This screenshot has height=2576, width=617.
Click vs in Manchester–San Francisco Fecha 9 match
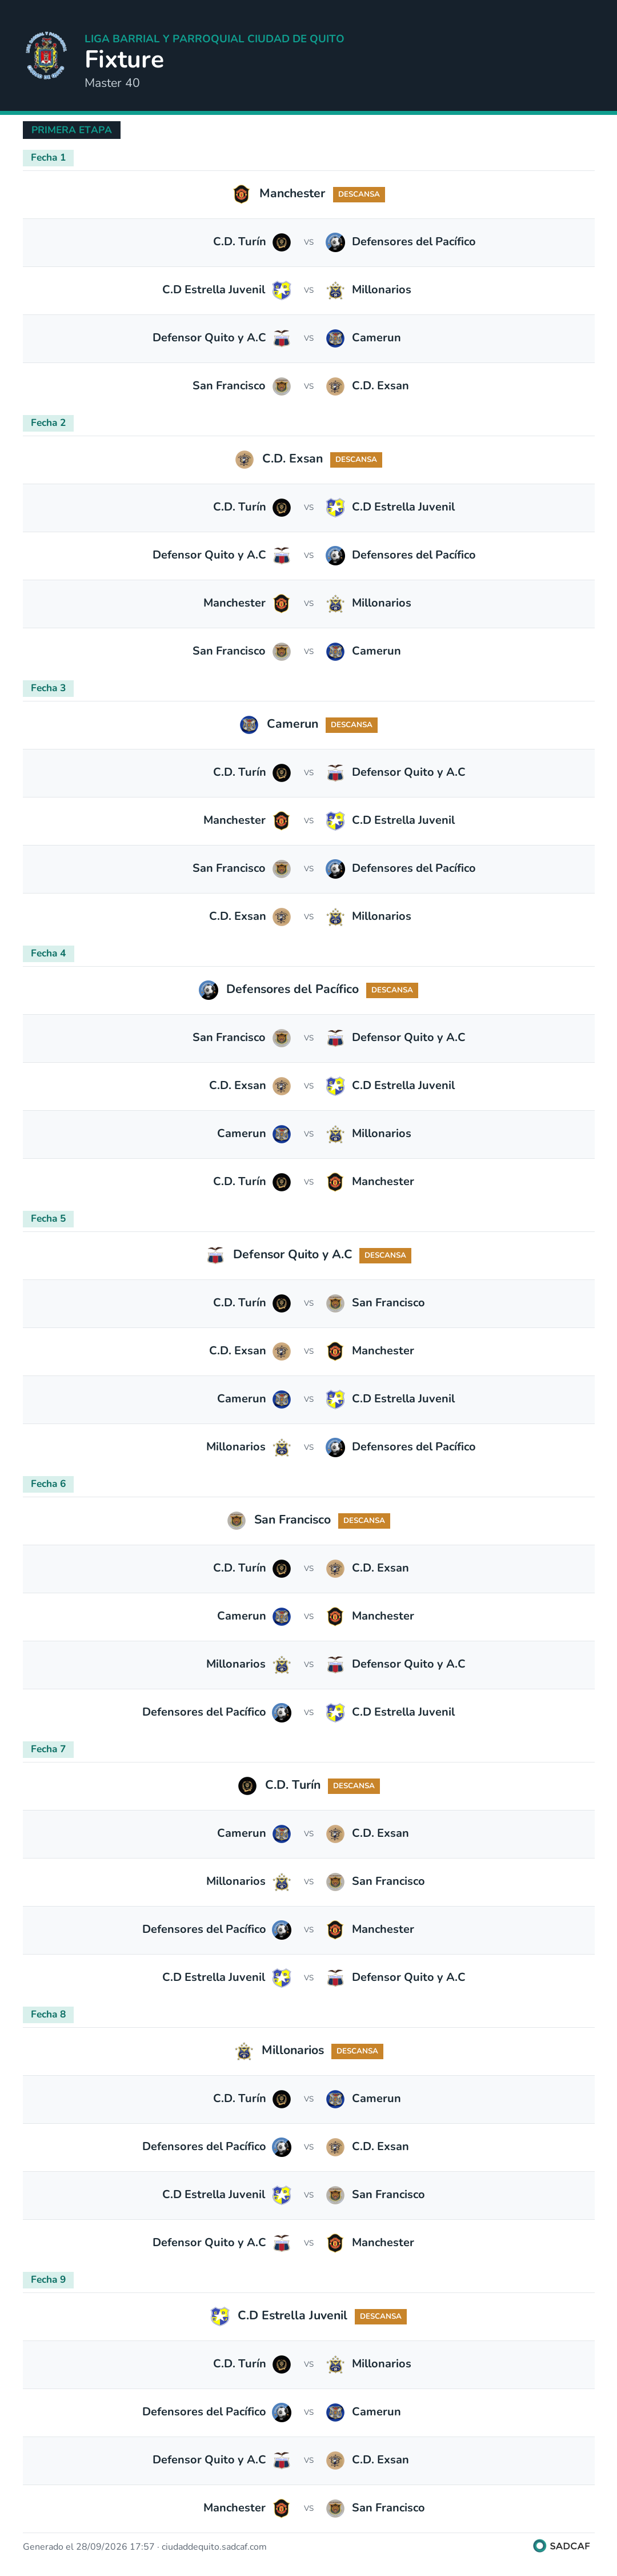[308, 2508]
